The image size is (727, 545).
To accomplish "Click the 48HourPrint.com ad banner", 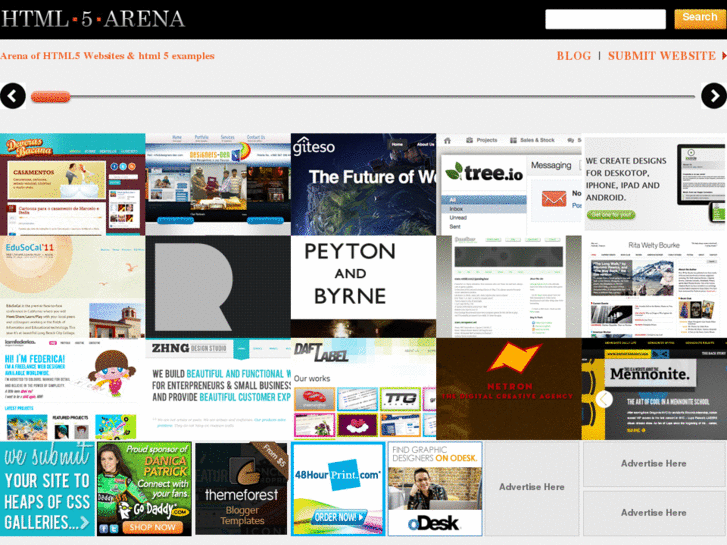I will point(338,488).
